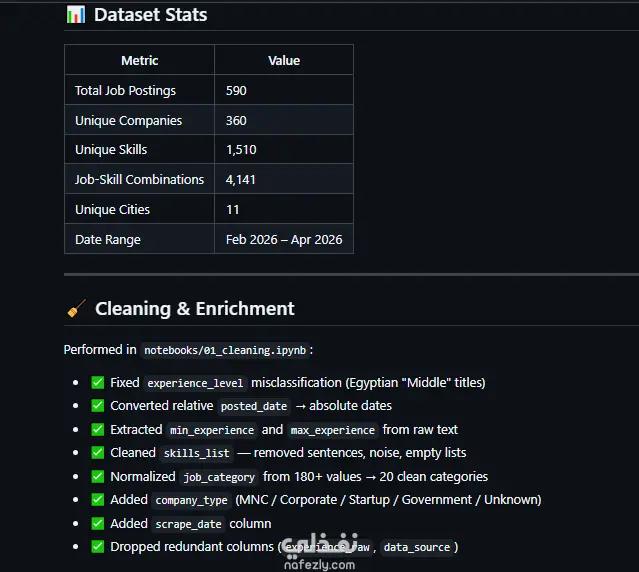
Task: Click the green checkmark next to Fixed experience_level
Action: 98,383
